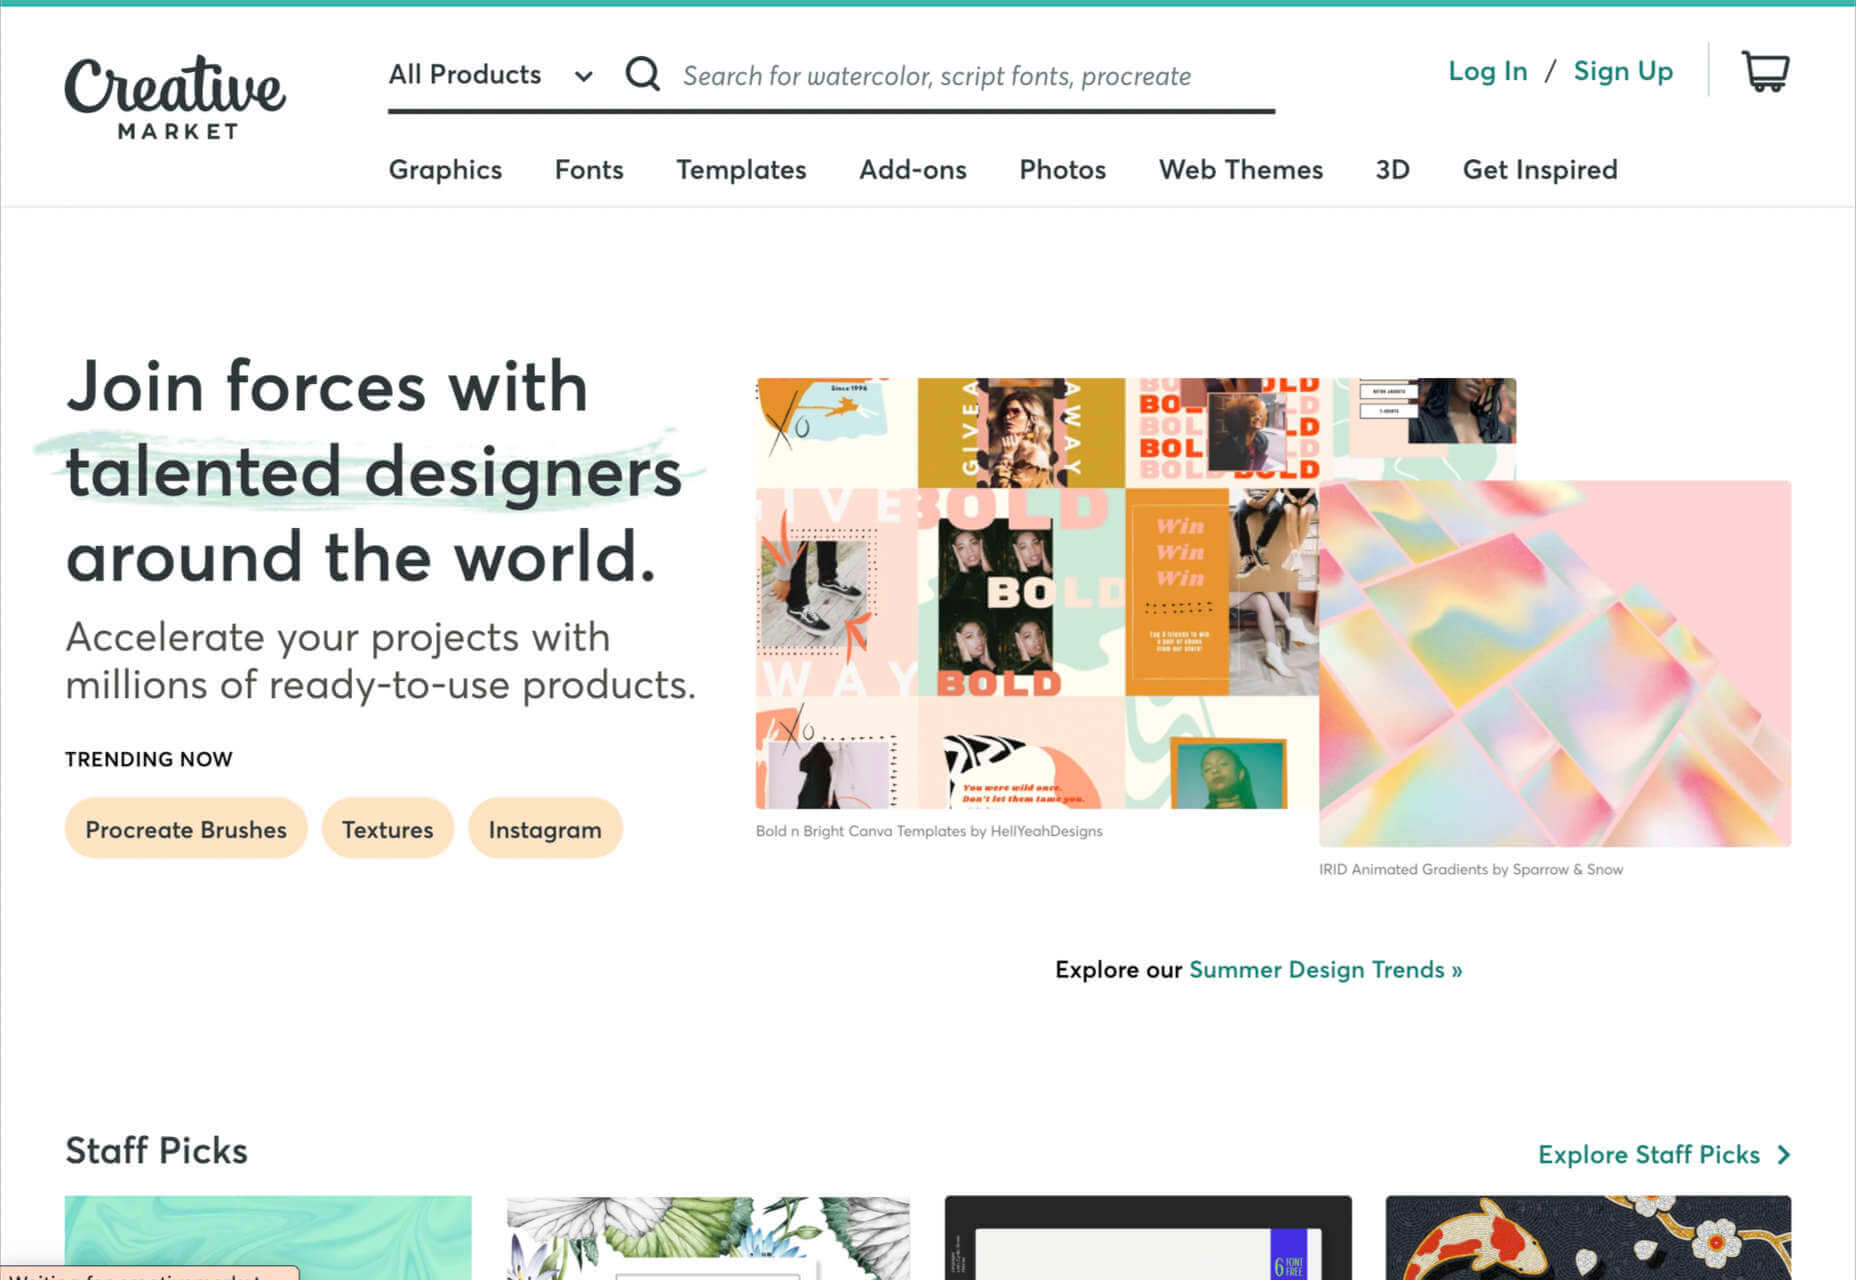Click the search magnifier icon
1856x1280 pixels.
(x=641, y=74)
